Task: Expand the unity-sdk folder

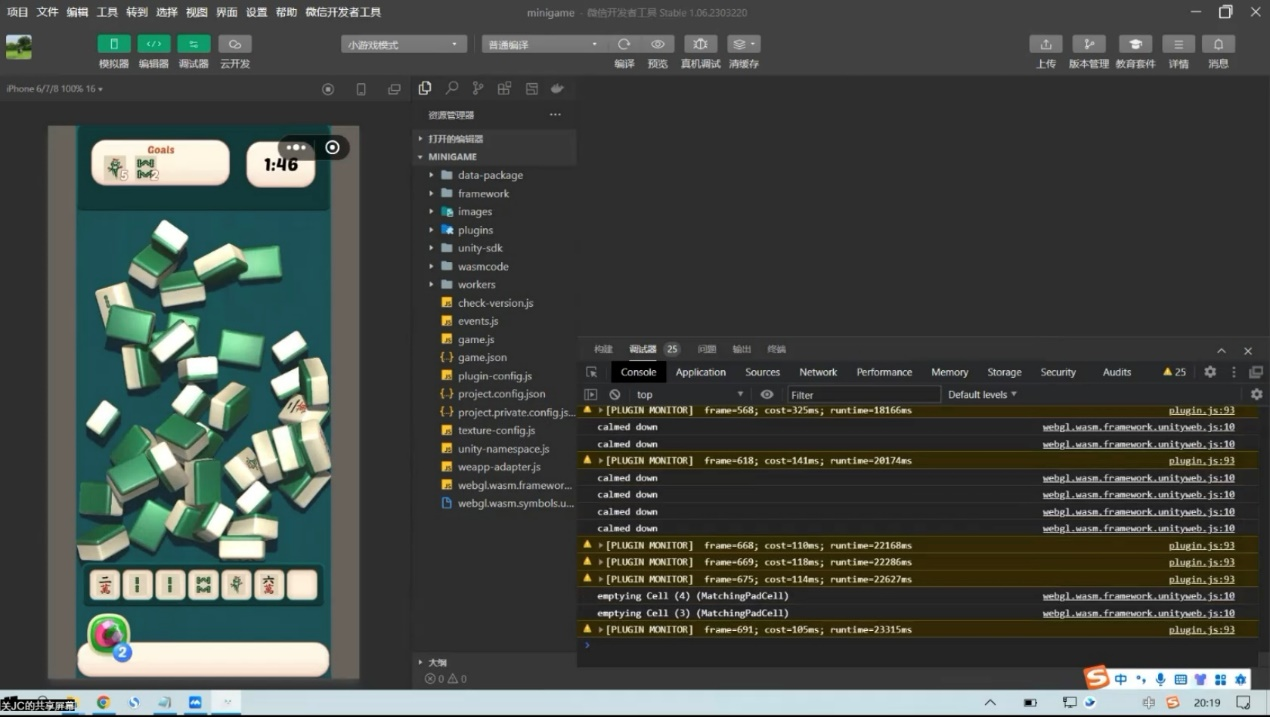Action: [480, 248]
